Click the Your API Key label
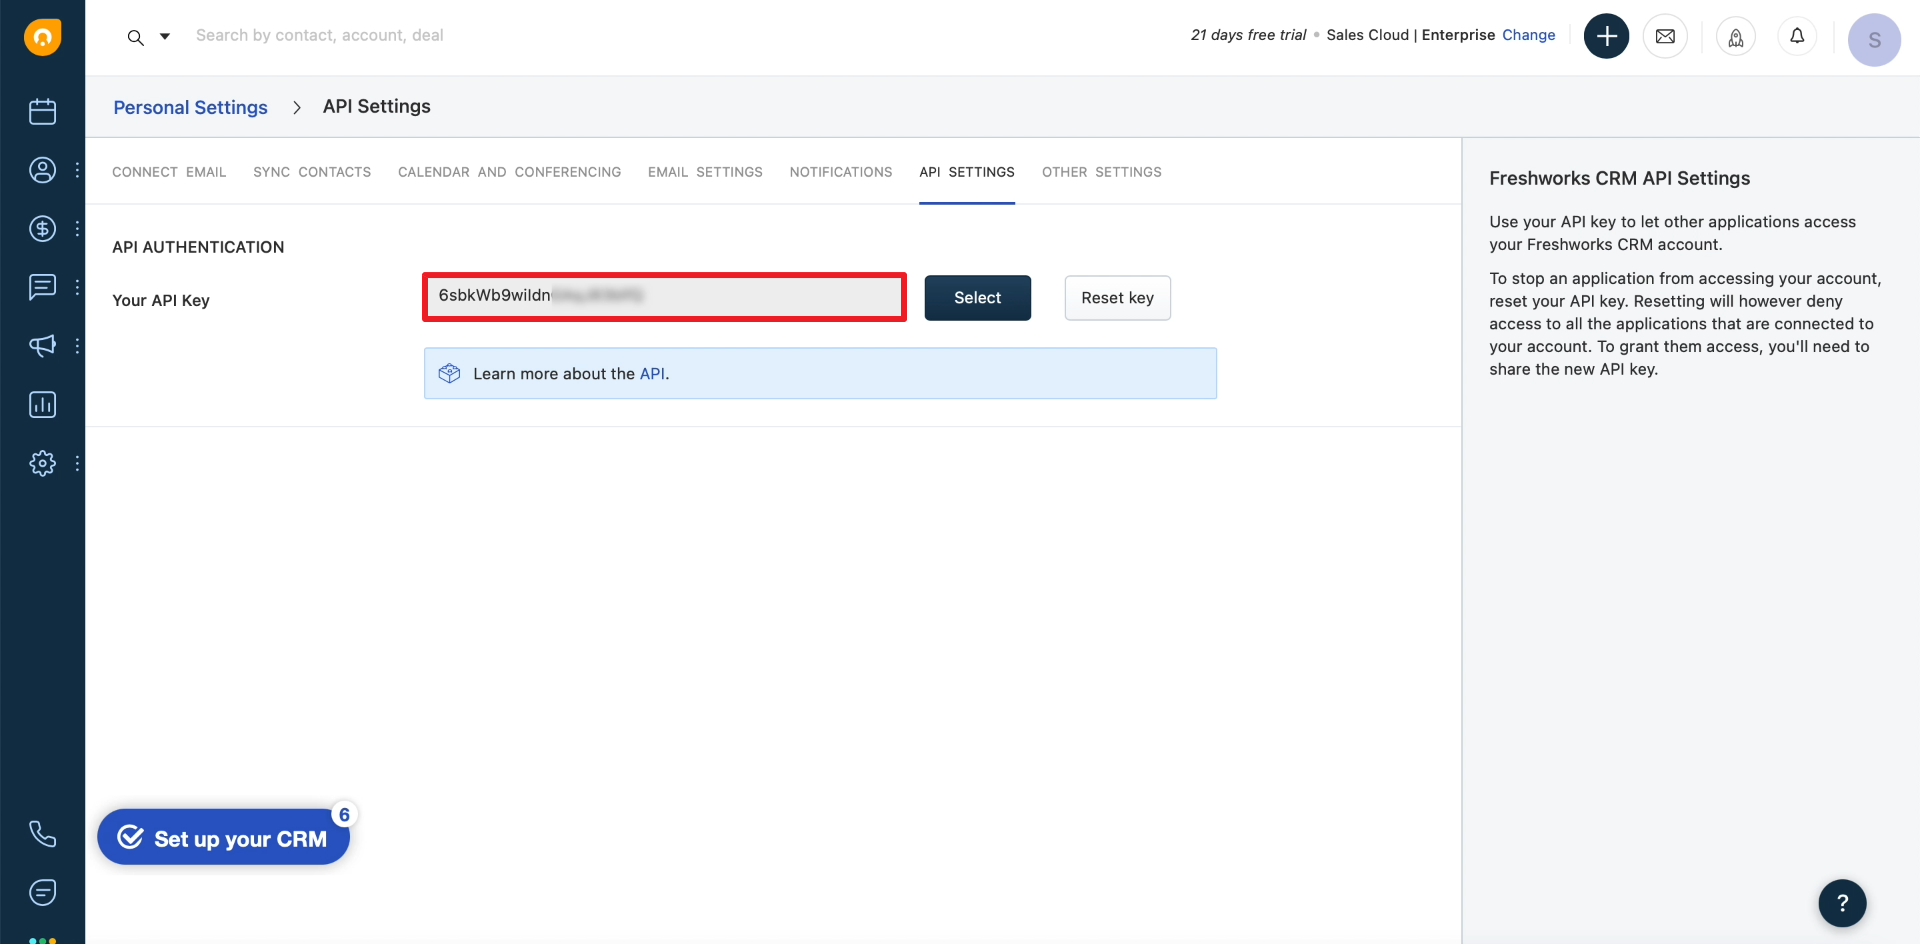This screenshot has width=1920, height=944. 161,300
